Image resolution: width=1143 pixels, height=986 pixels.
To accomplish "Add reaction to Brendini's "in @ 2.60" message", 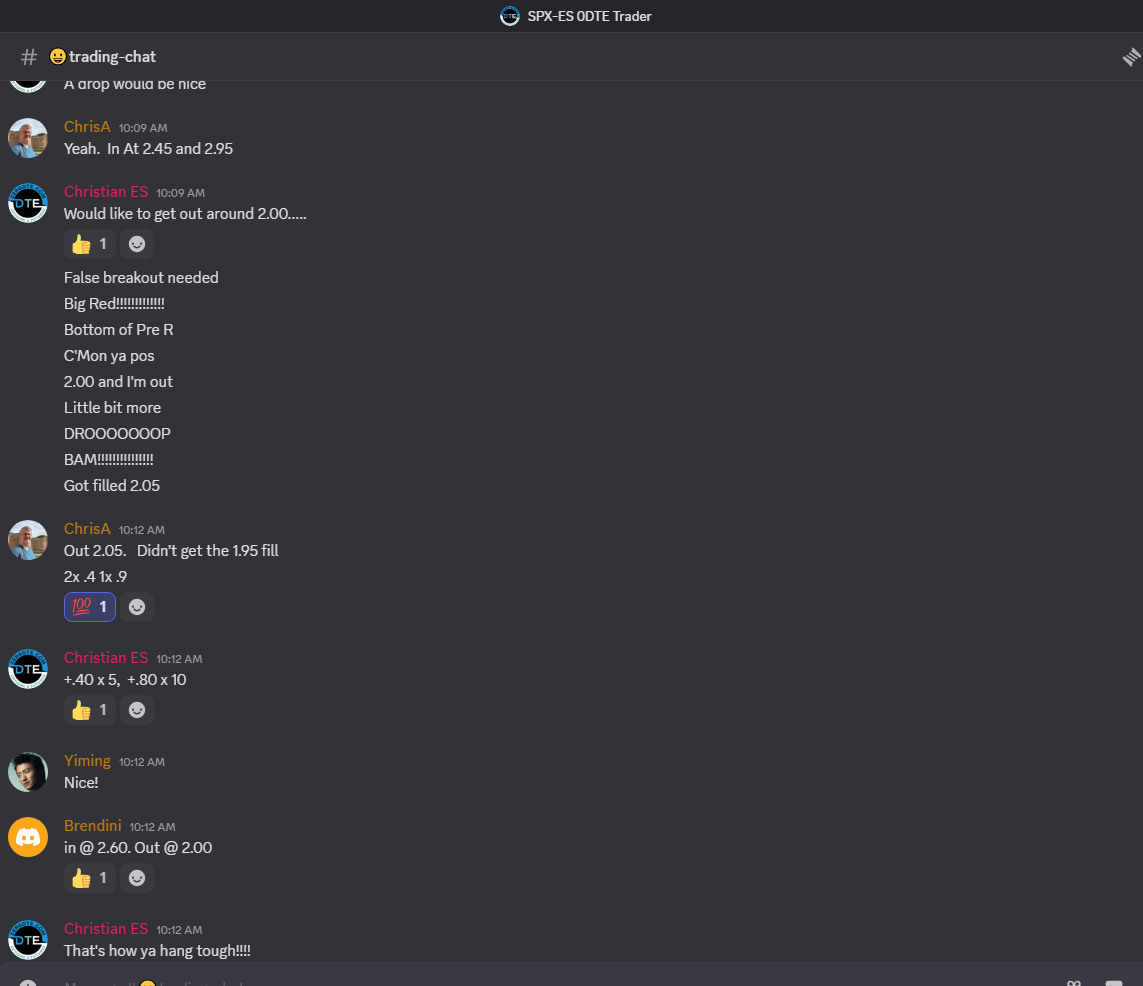I will 137,878.
